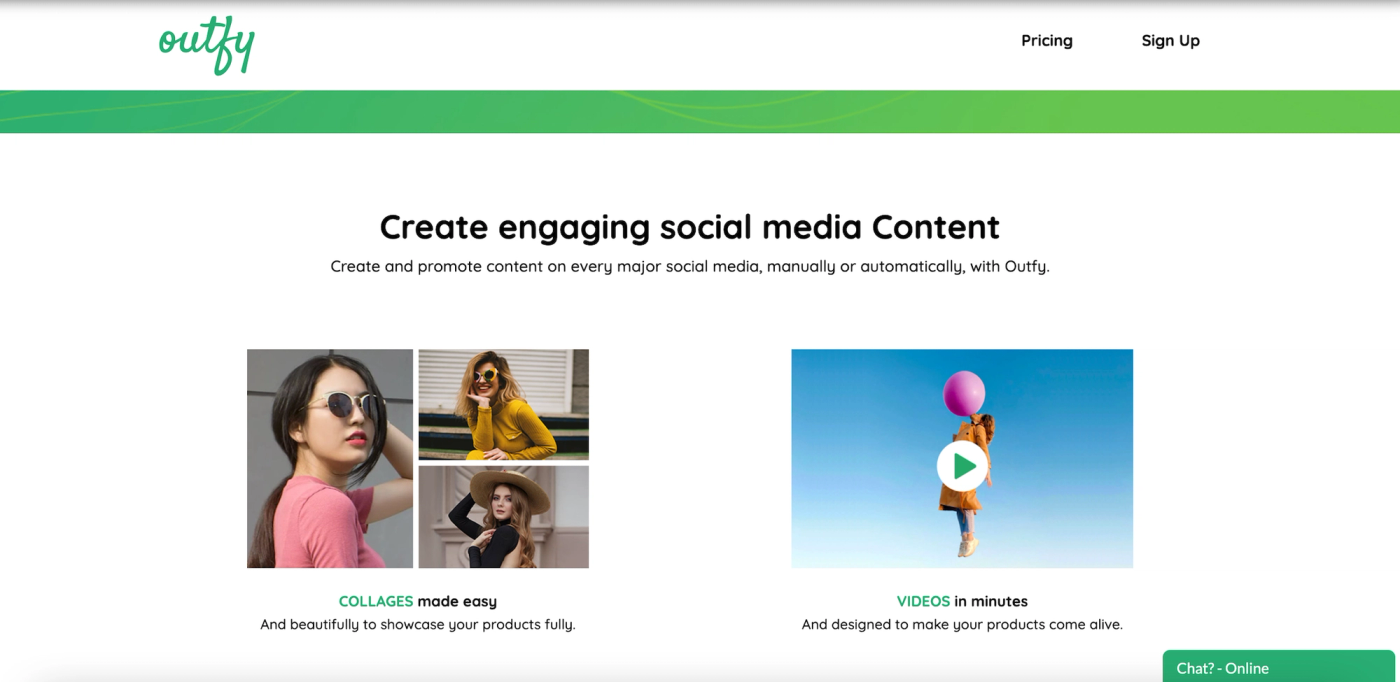Play the balloon video
1400x682 pixels.
[962, 466]
